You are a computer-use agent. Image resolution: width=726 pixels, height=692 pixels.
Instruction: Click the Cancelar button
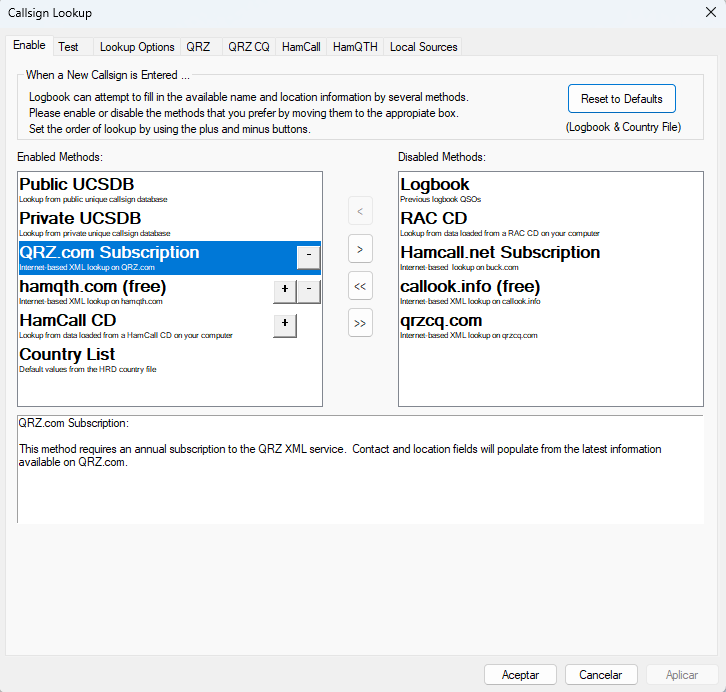(601, 675)
